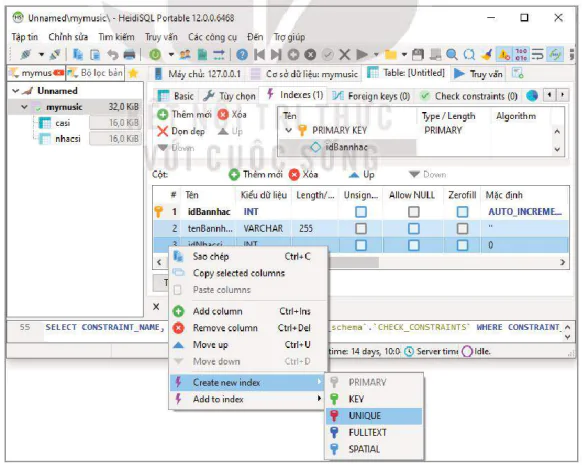Toggle Zerofill checkbox in third column row
The width and height of the screenshot is (586, 470).
462,245
